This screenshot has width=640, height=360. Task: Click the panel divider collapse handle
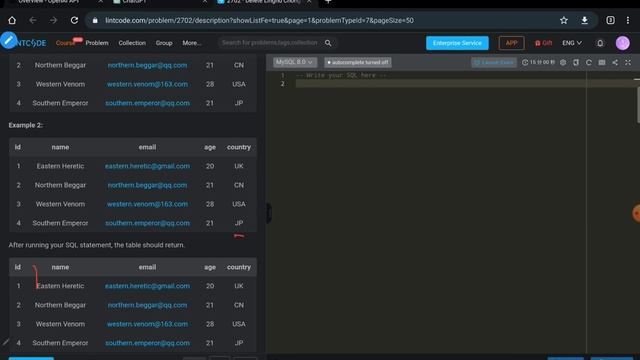pos(269,213)
